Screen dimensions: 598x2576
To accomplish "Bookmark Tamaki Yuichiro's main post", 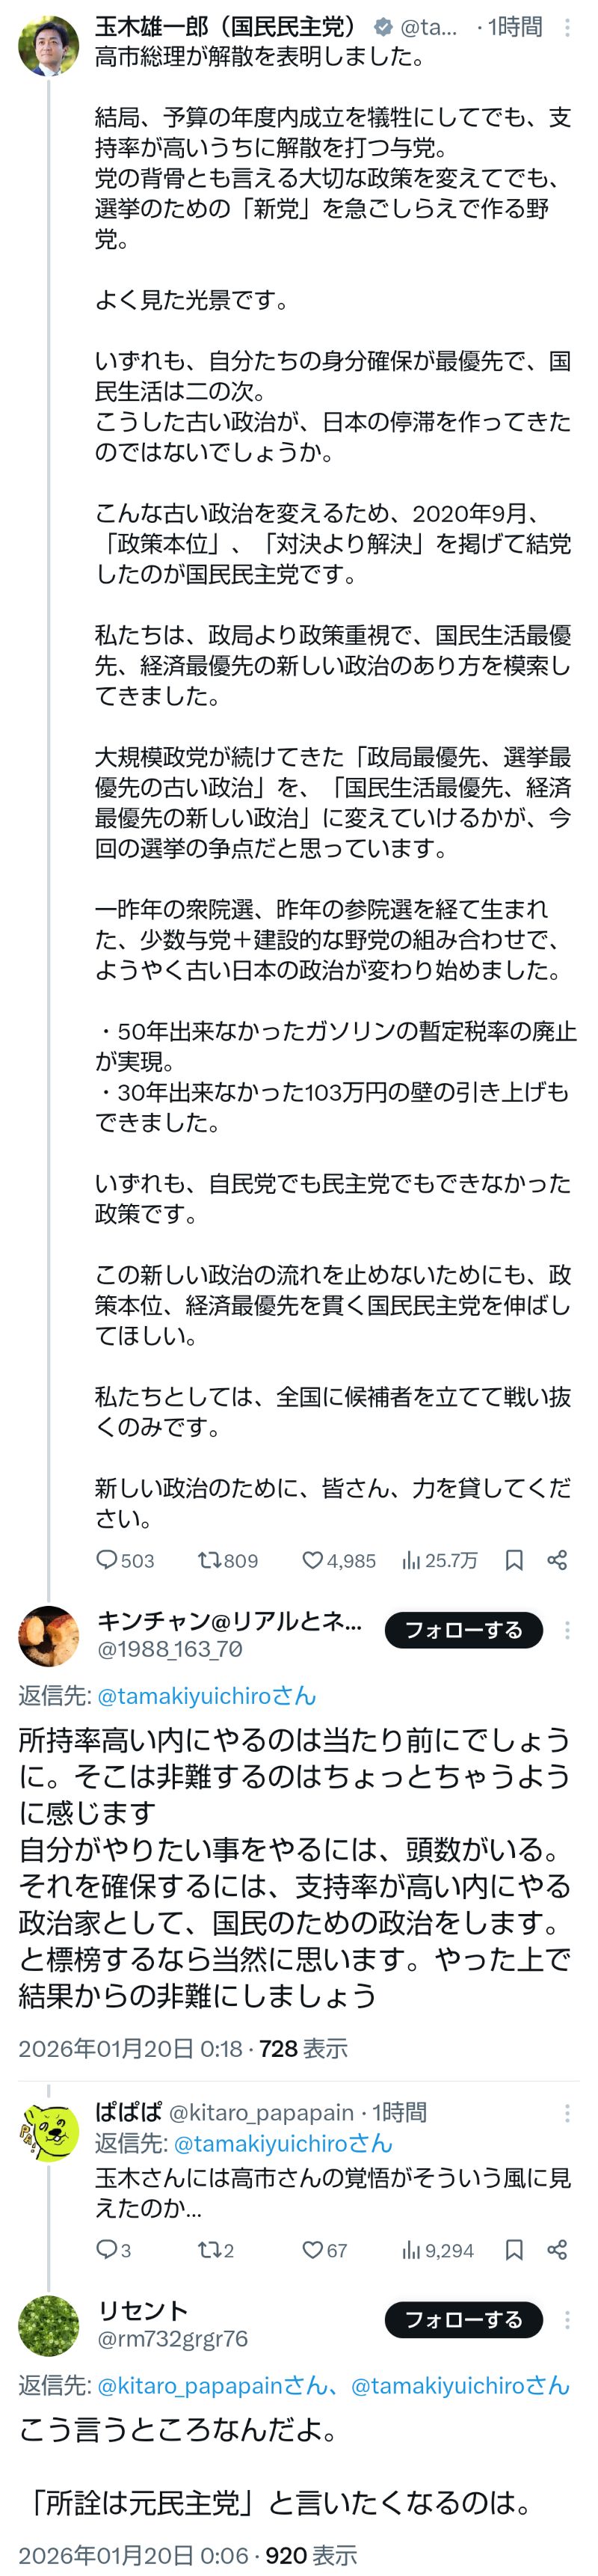I will (x=514, y=1560).
